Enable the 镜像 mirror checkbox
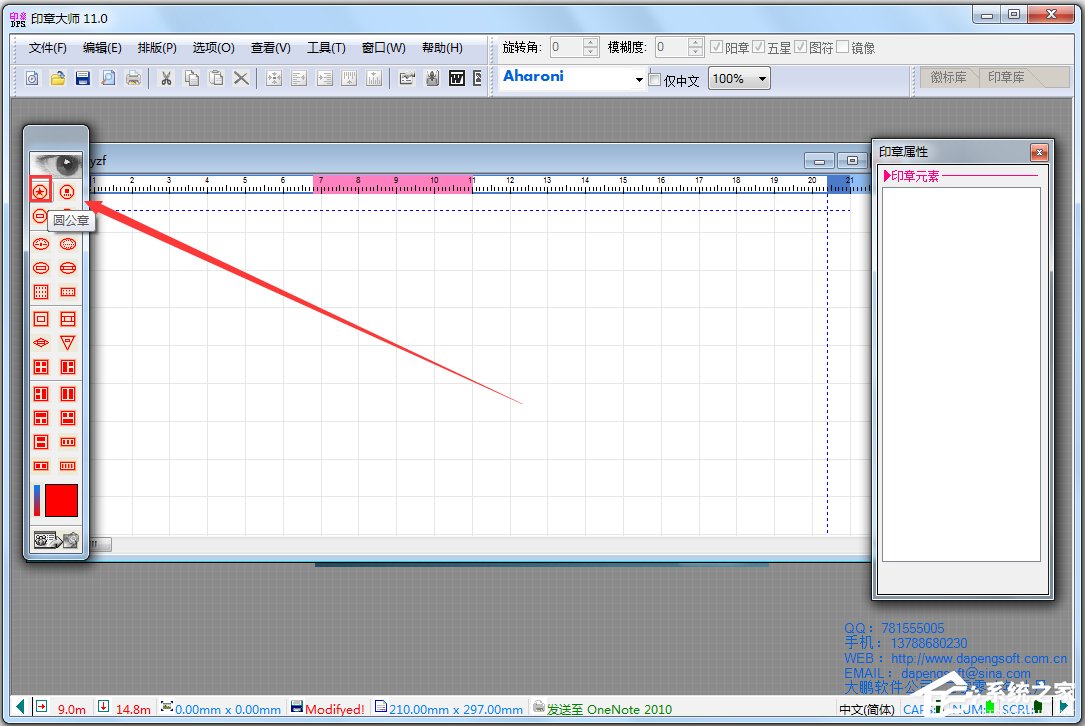The width and height of the screenshot is (1085, 726). [x=842, y=47]
